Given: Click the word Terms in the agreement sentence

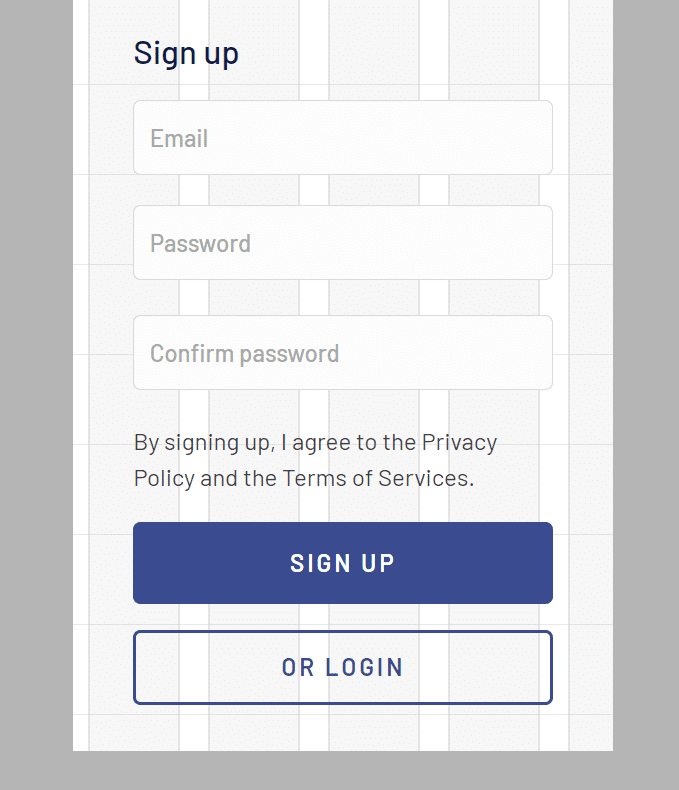Looking at the screenshot, I should click(312, 478).
